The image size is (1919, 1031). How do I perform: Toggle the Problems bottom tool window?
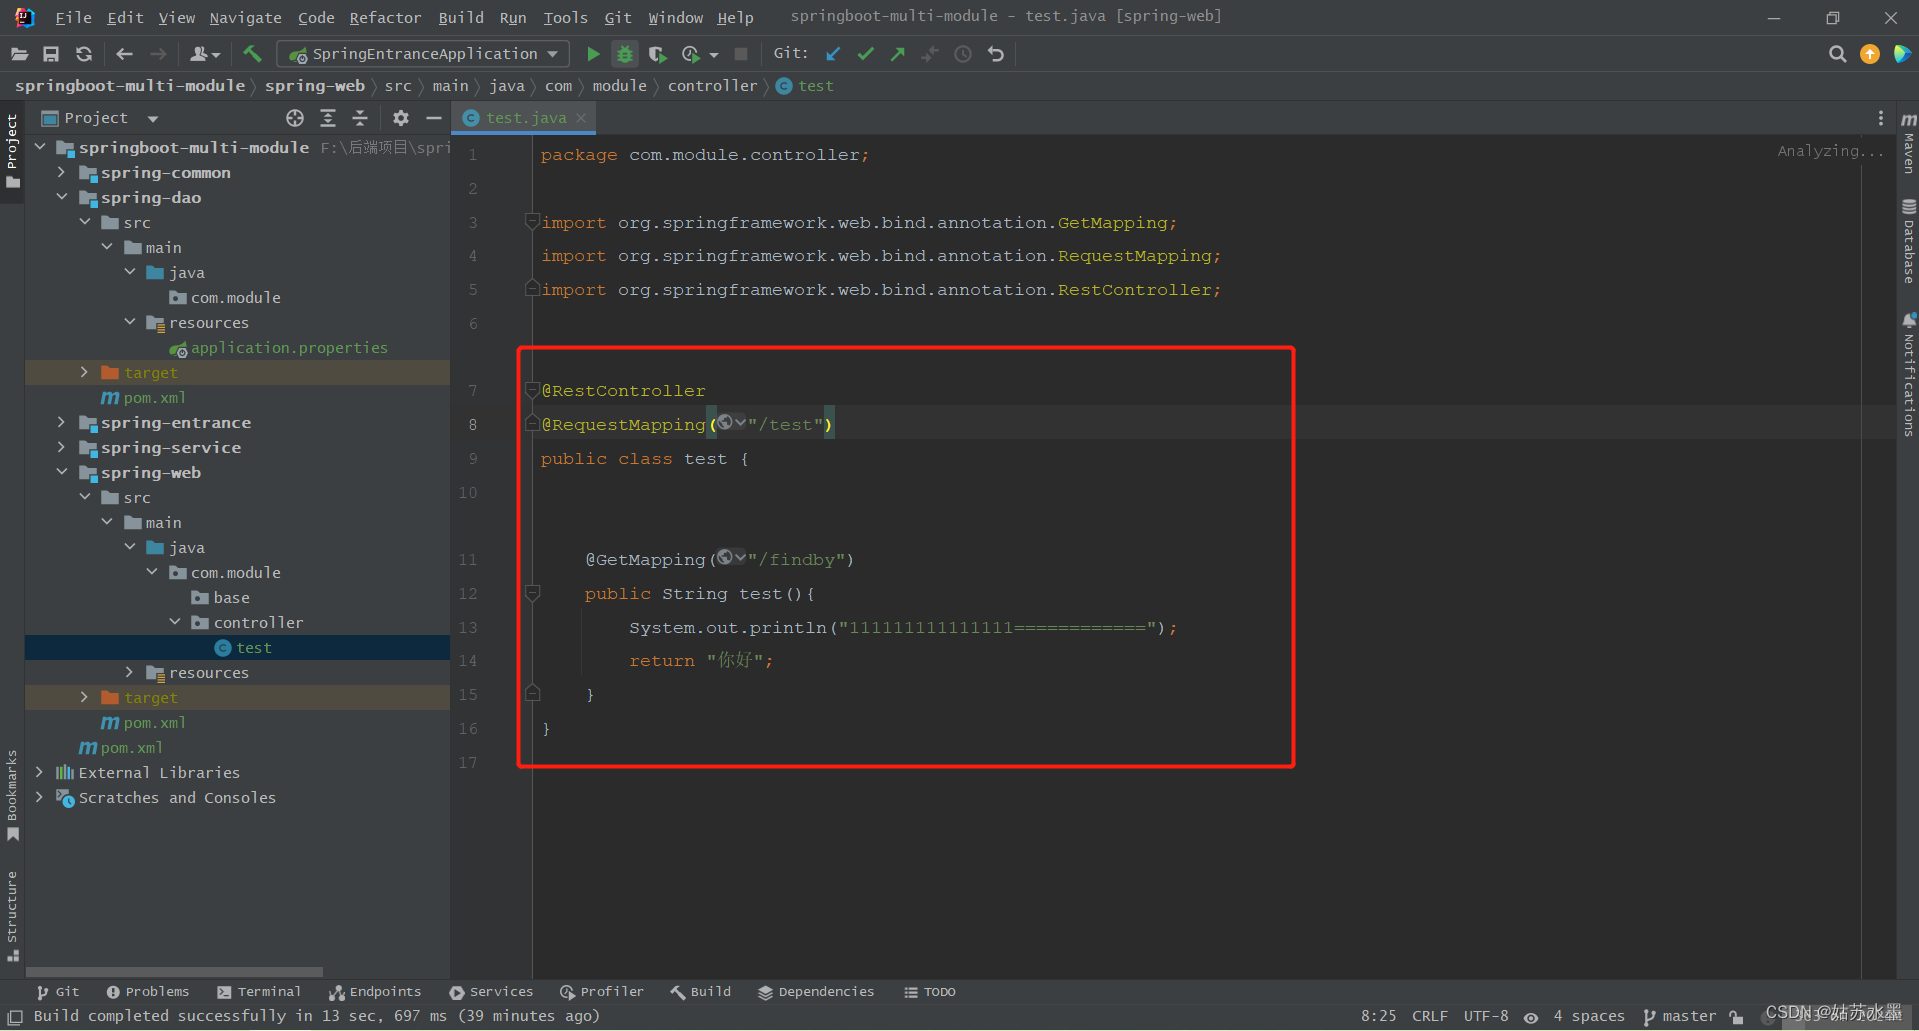point(148,992)
